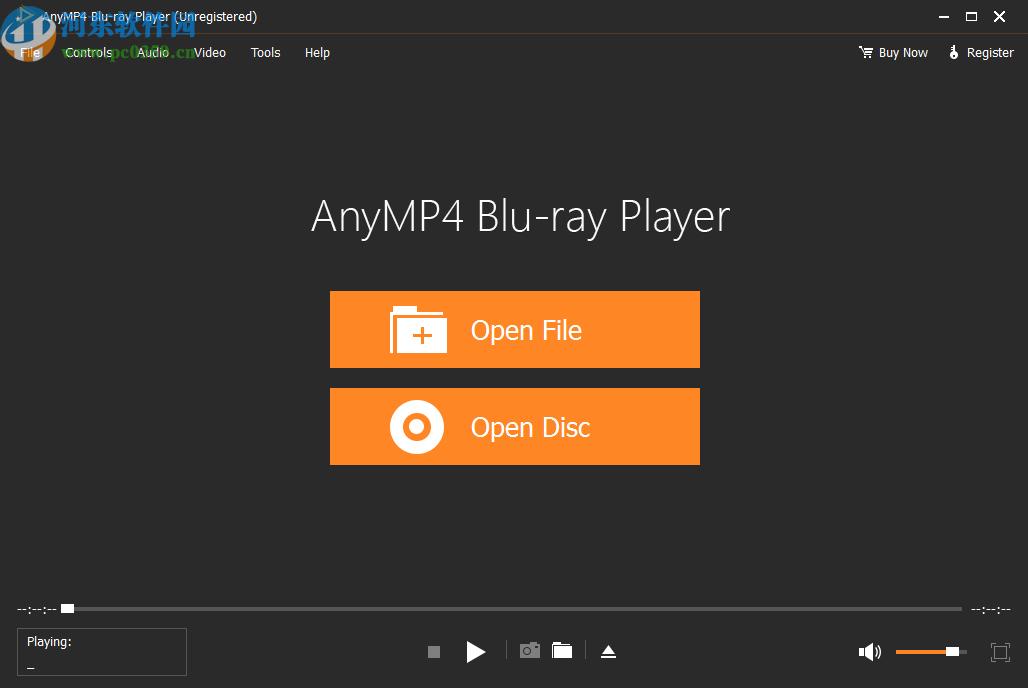The image size is (1028, 688).
Task: Open the Controls menu
Action: coord(88,52)
